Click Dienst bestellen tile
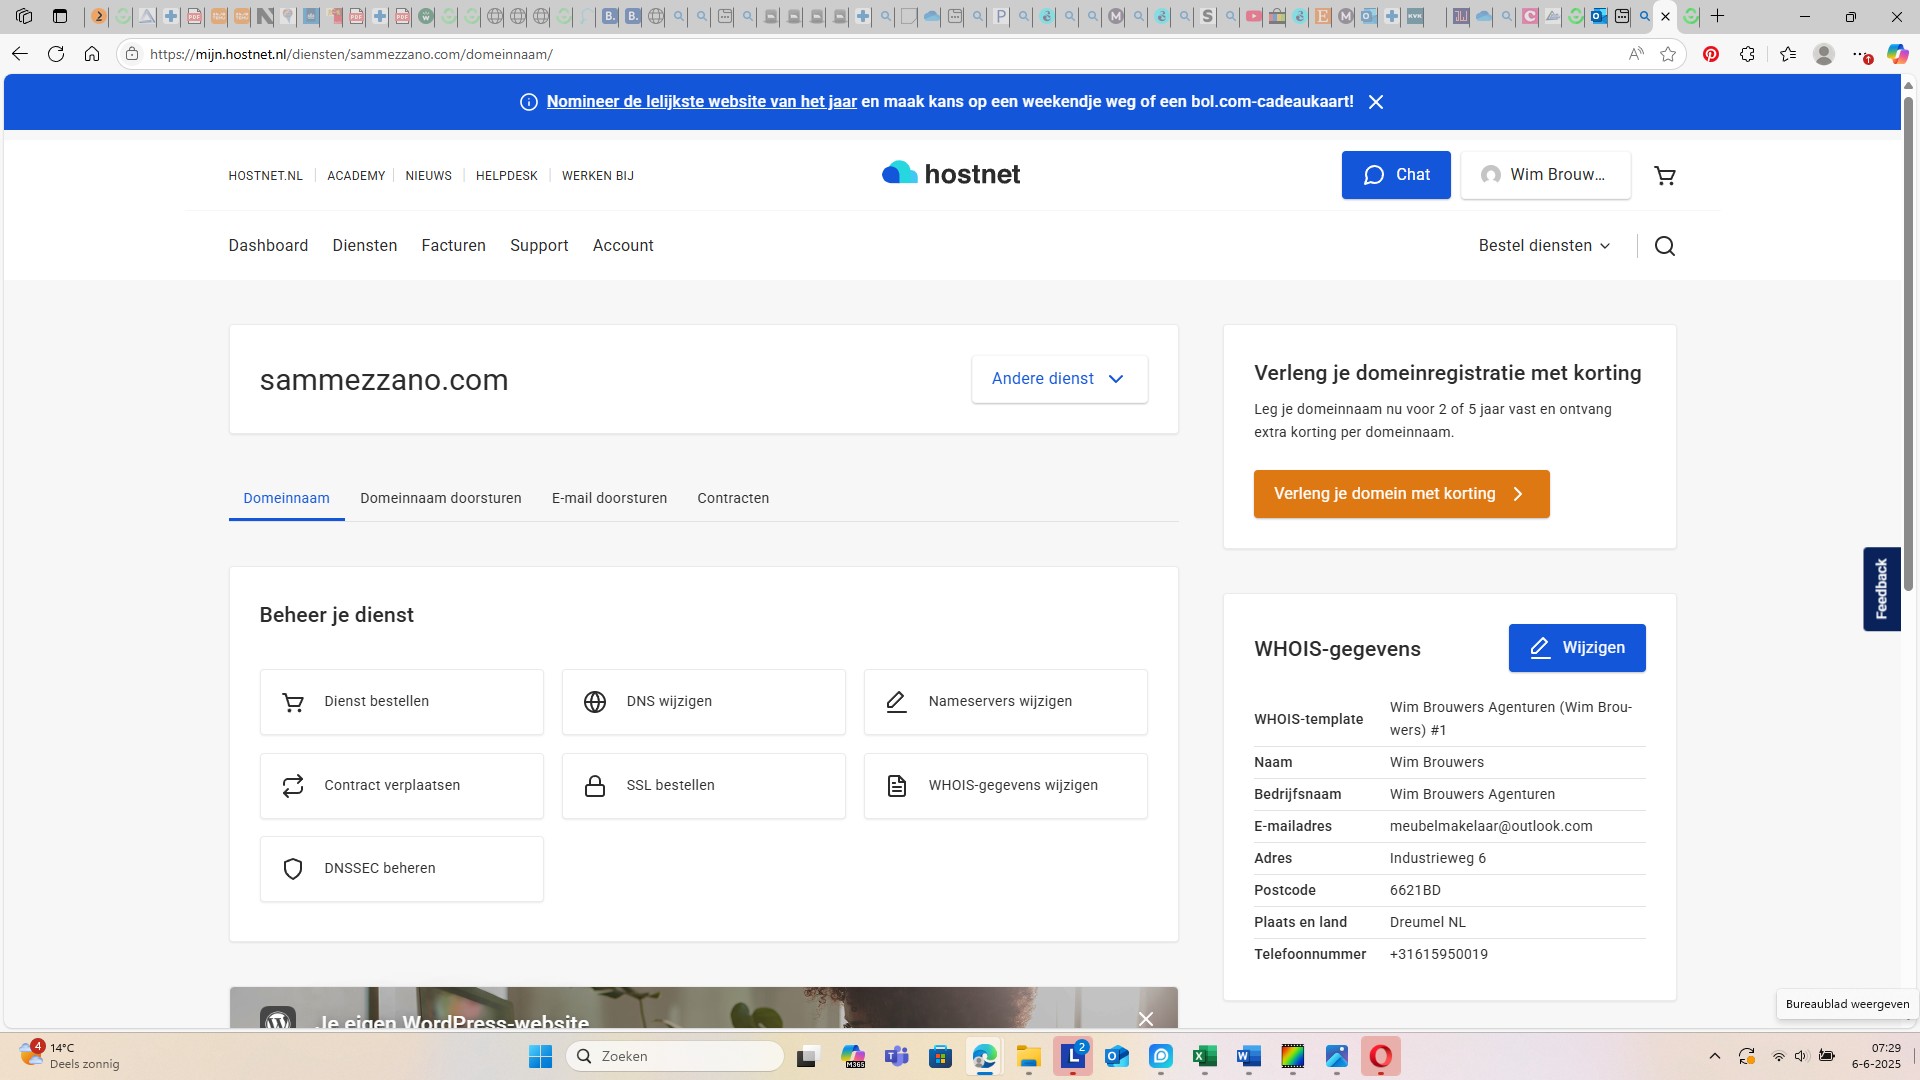The height and width of the screenshot is (1080, 1920). [402, 702]
